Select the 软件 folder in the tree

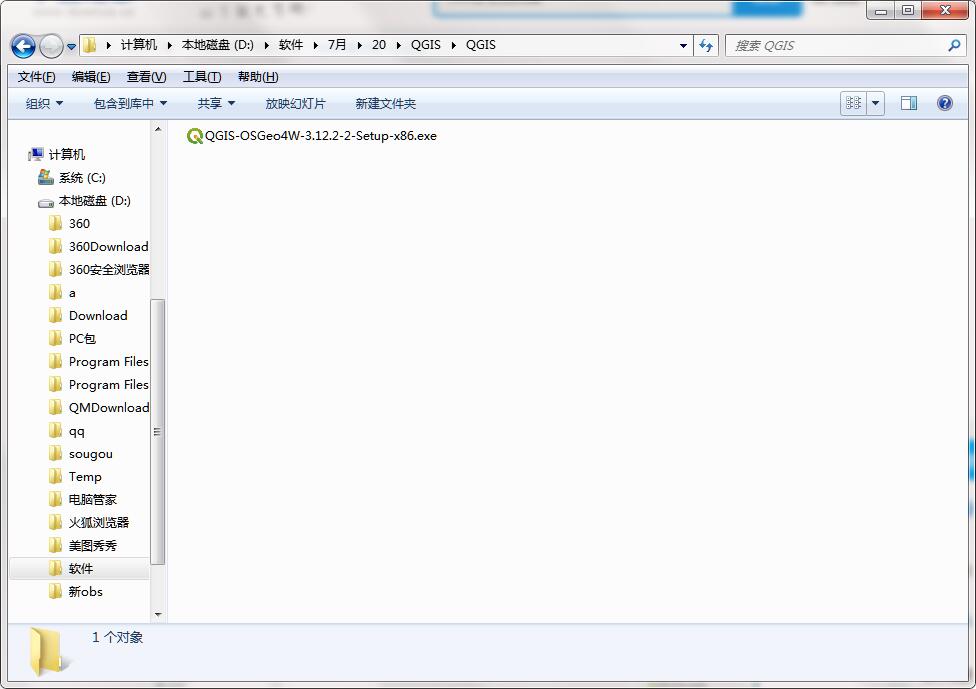click(81, 569)
